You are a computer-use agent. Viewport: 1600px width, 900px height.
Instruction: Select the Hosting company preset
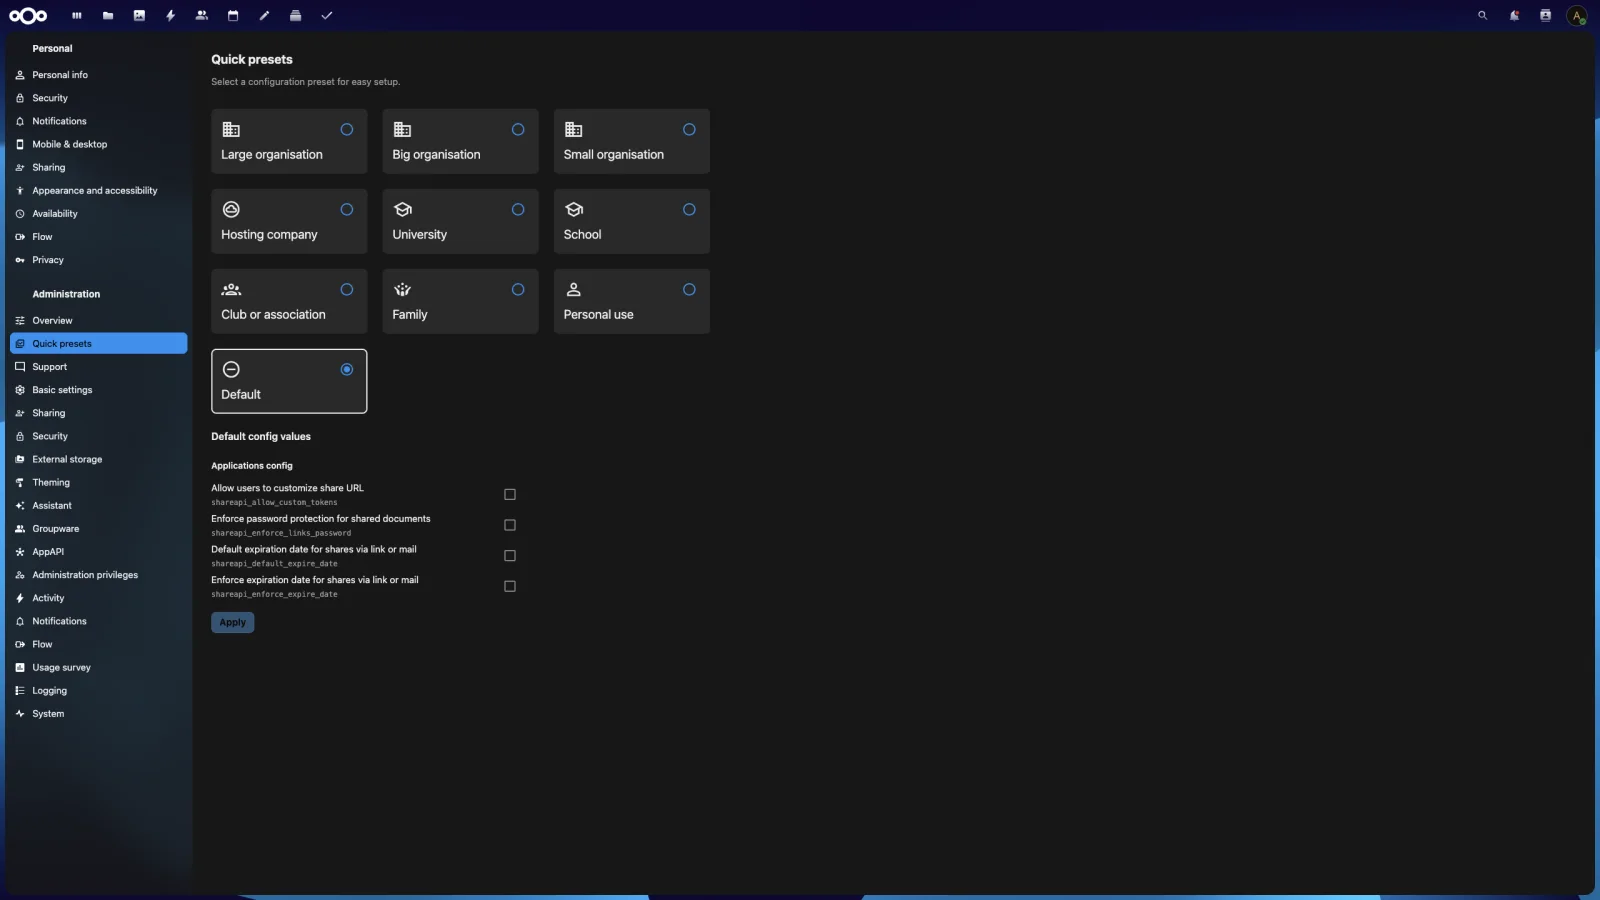click(x=289, y=221)
